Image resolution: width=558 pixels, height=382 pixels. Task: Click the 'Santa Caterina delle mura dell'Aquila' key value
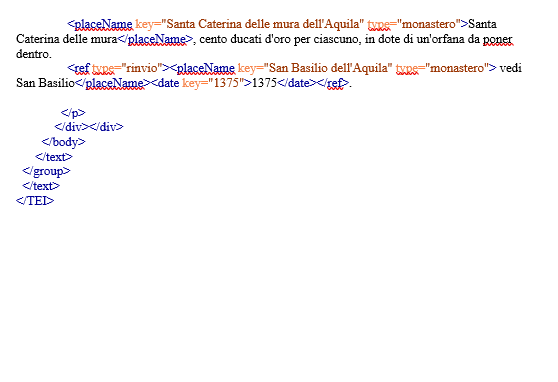[263, 24]
